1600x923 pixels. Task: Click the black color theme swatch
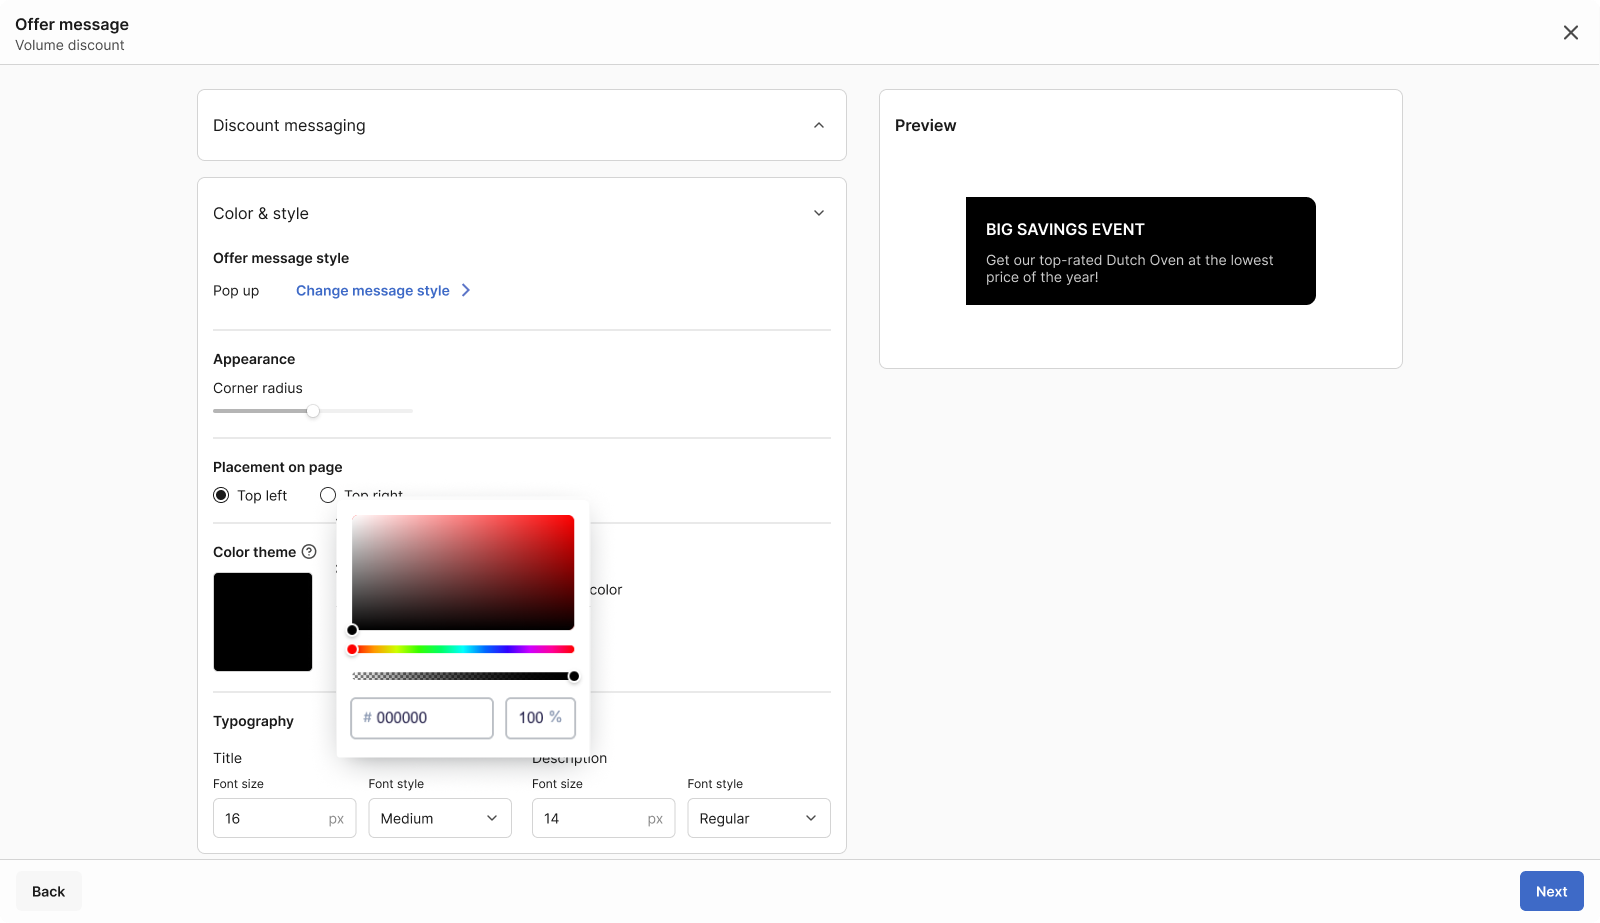click(263, 622)
